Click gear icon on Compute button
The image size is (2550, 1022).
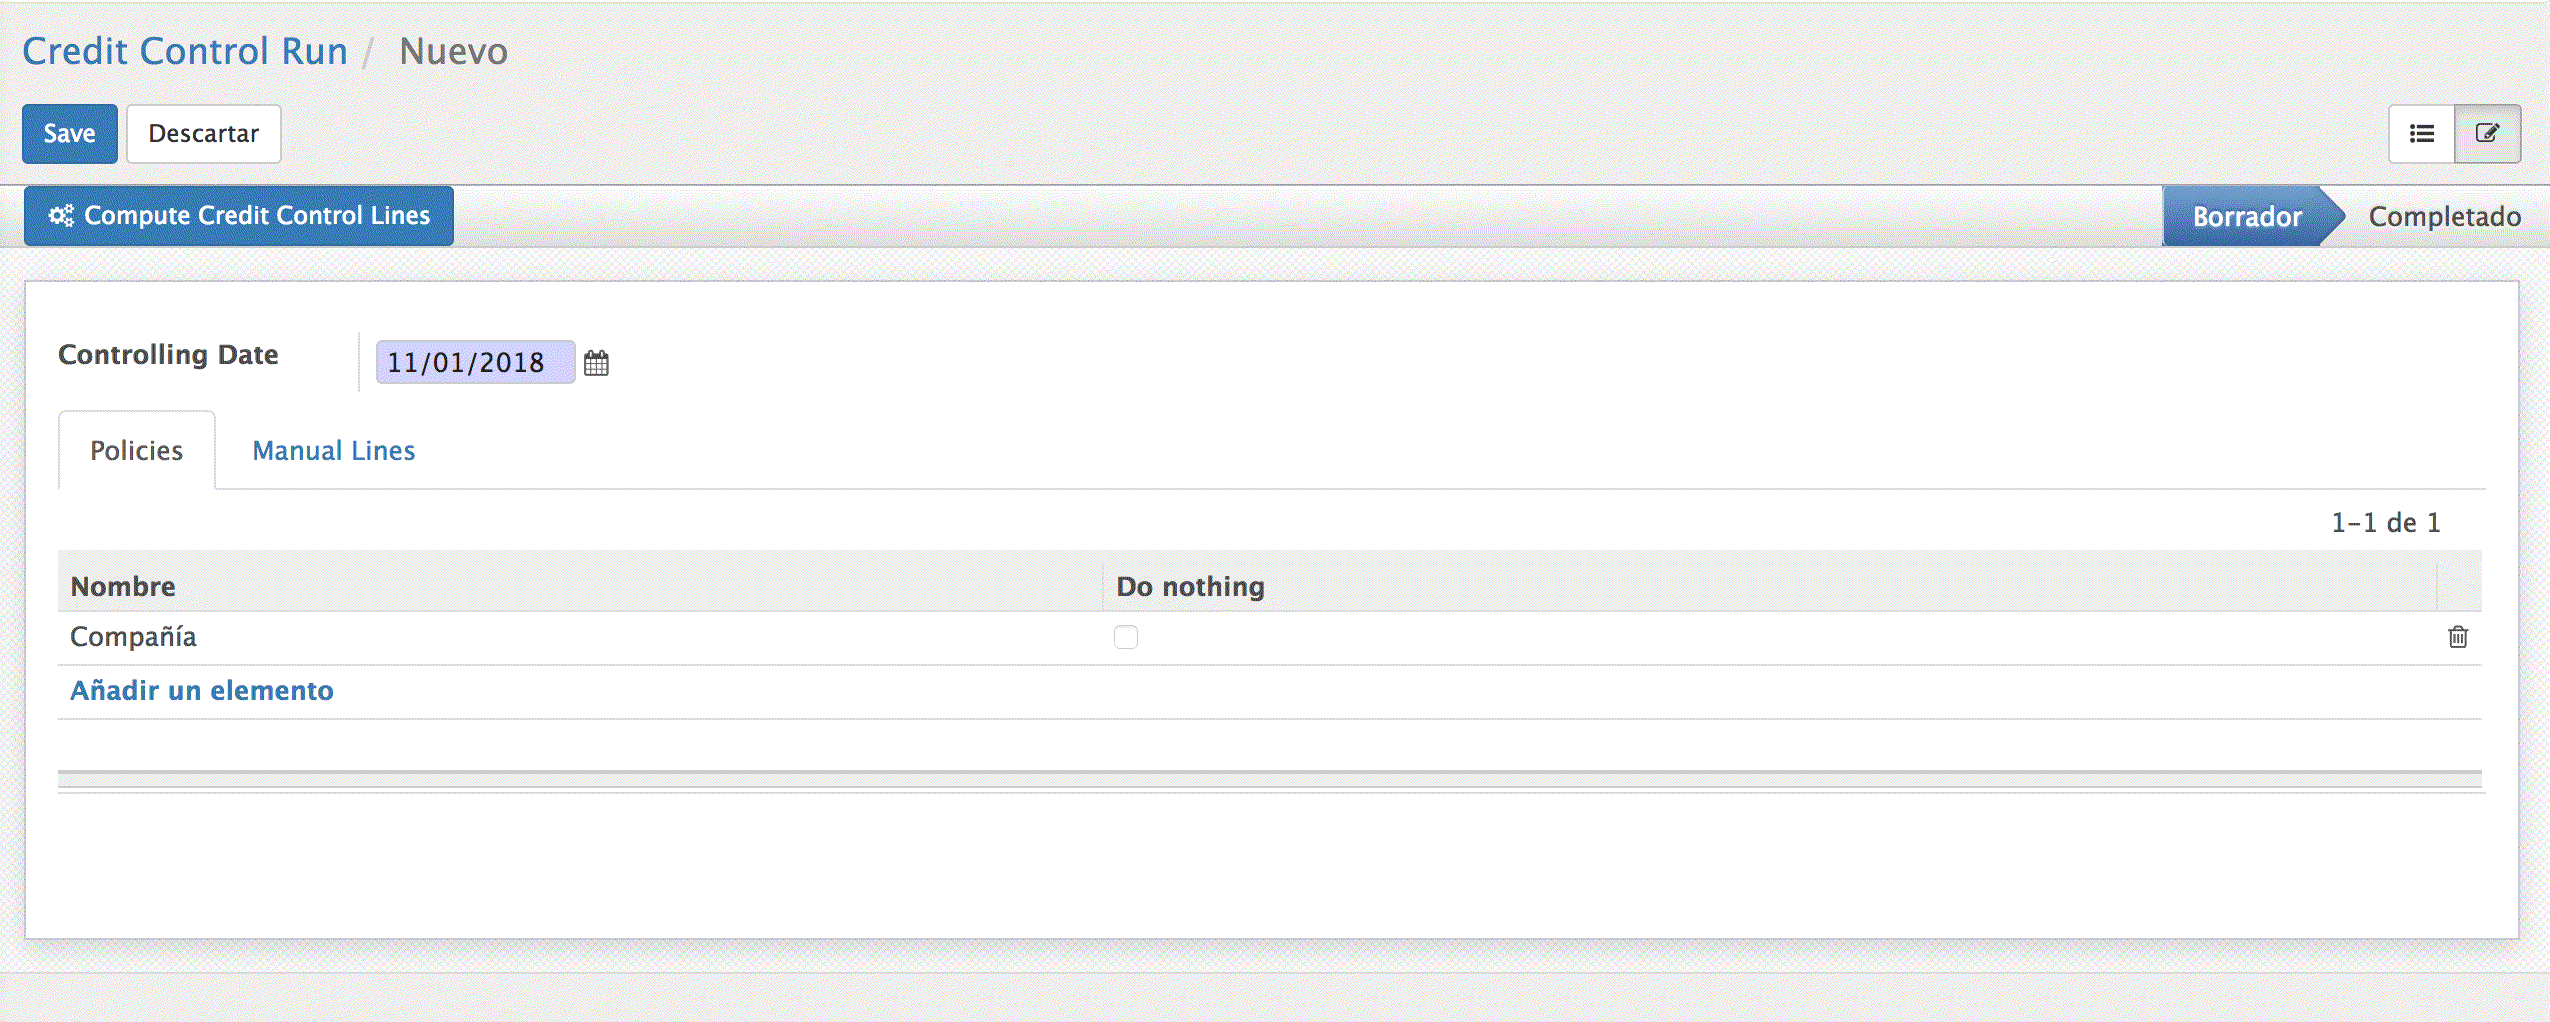point(61,216)
